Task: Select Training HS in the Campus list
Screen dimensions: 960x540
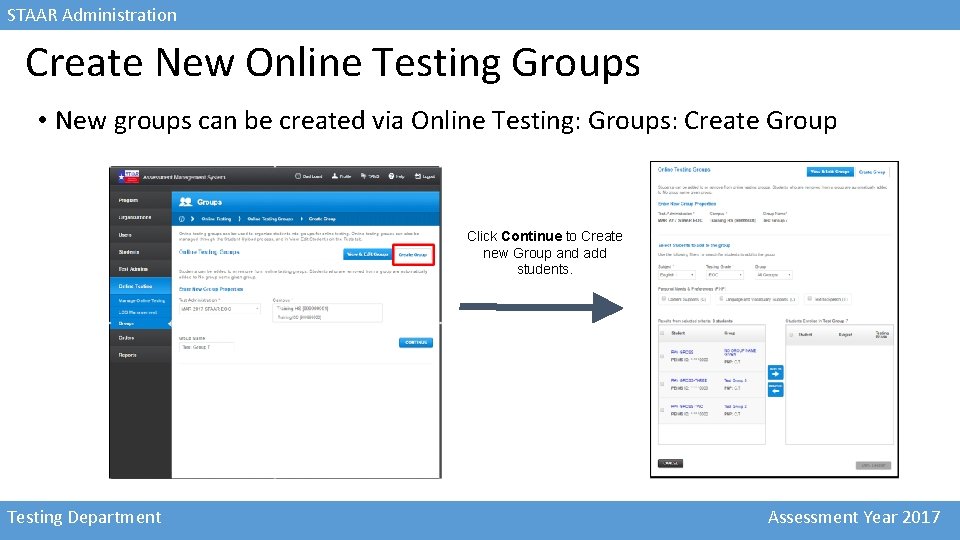Action: coord(302,309)
